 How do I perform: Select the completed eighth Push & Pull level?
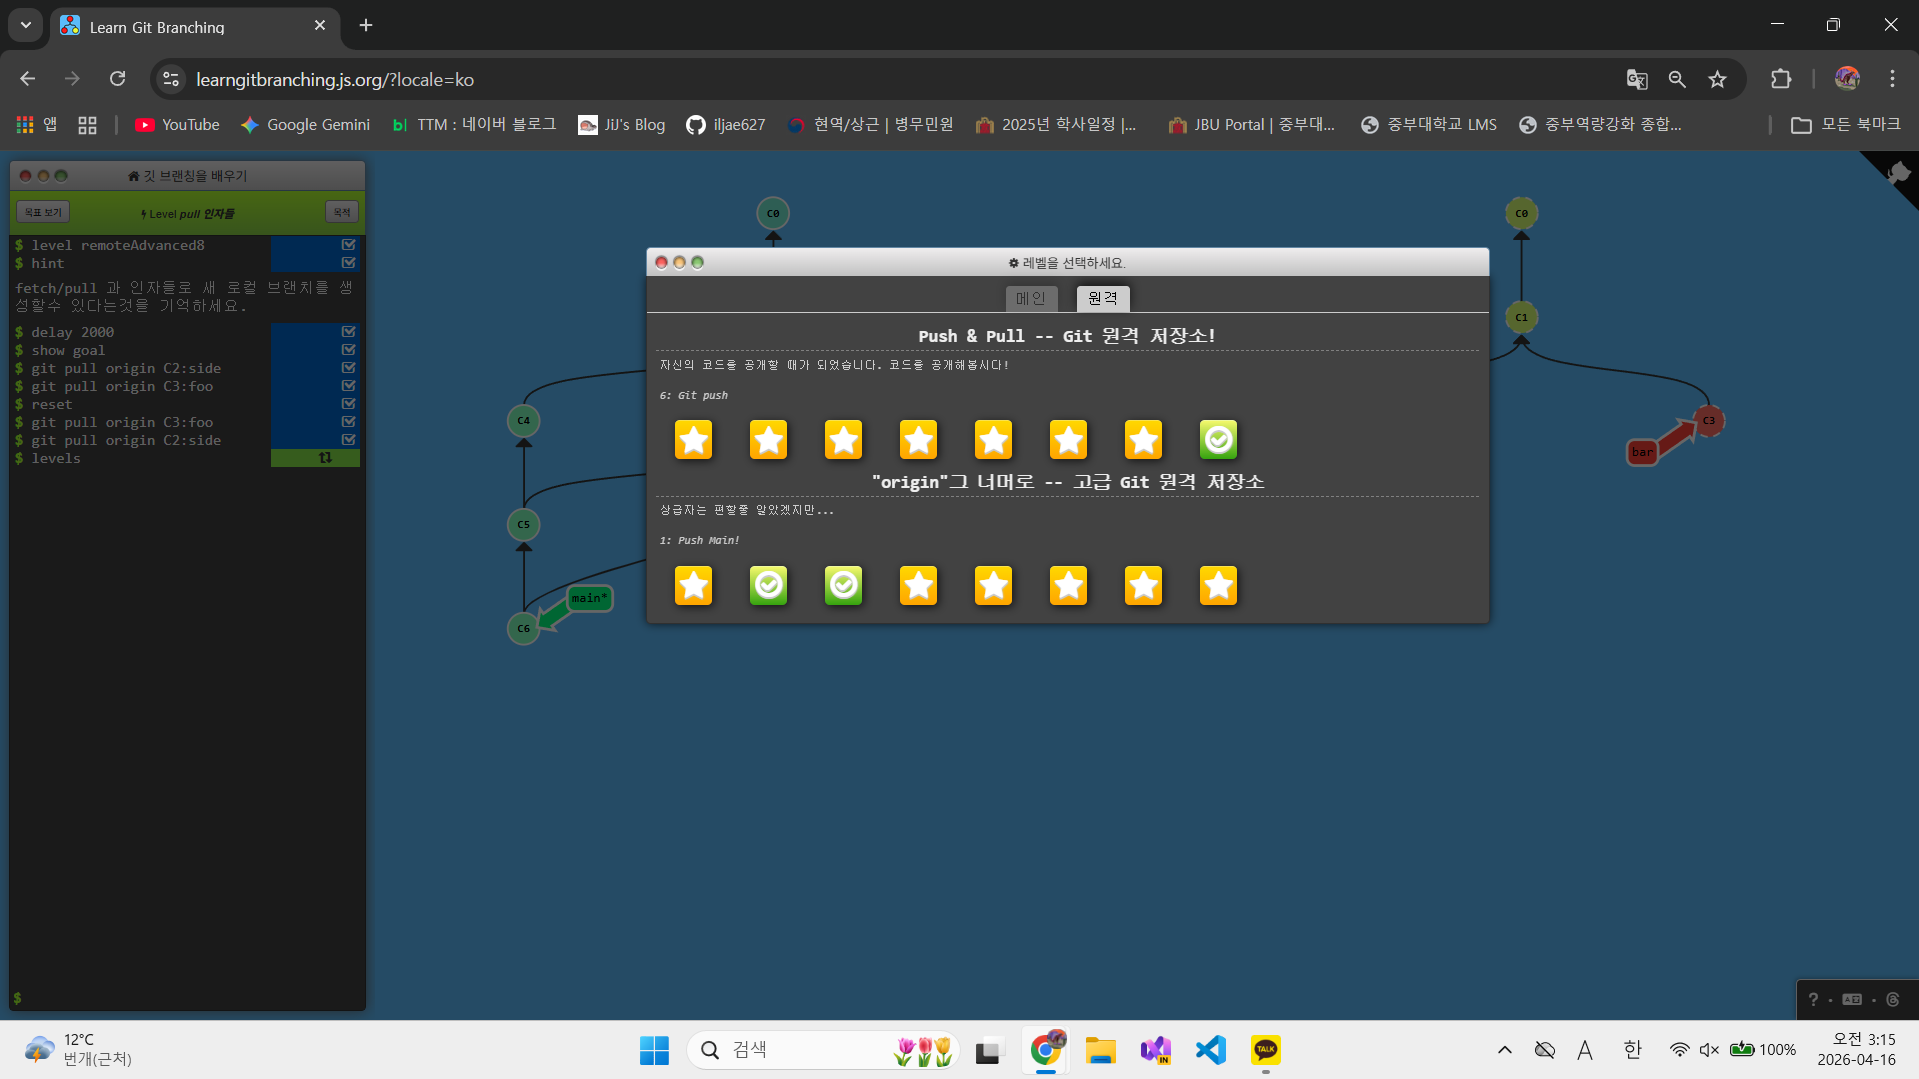(x=1218, y=439)
